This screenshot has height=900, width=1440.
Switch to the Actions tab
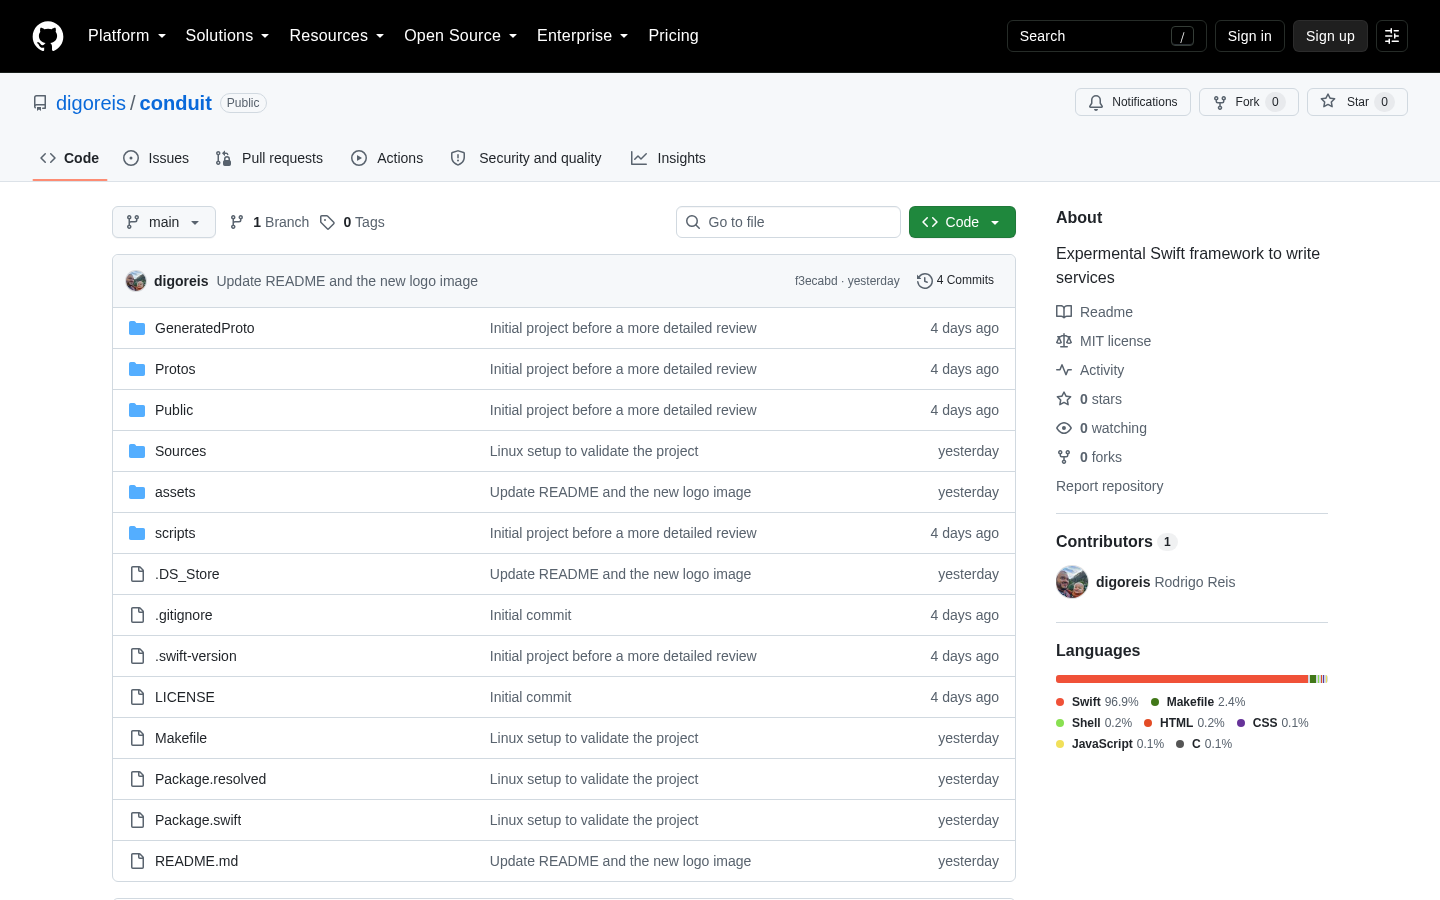click(x=387, y=158)
